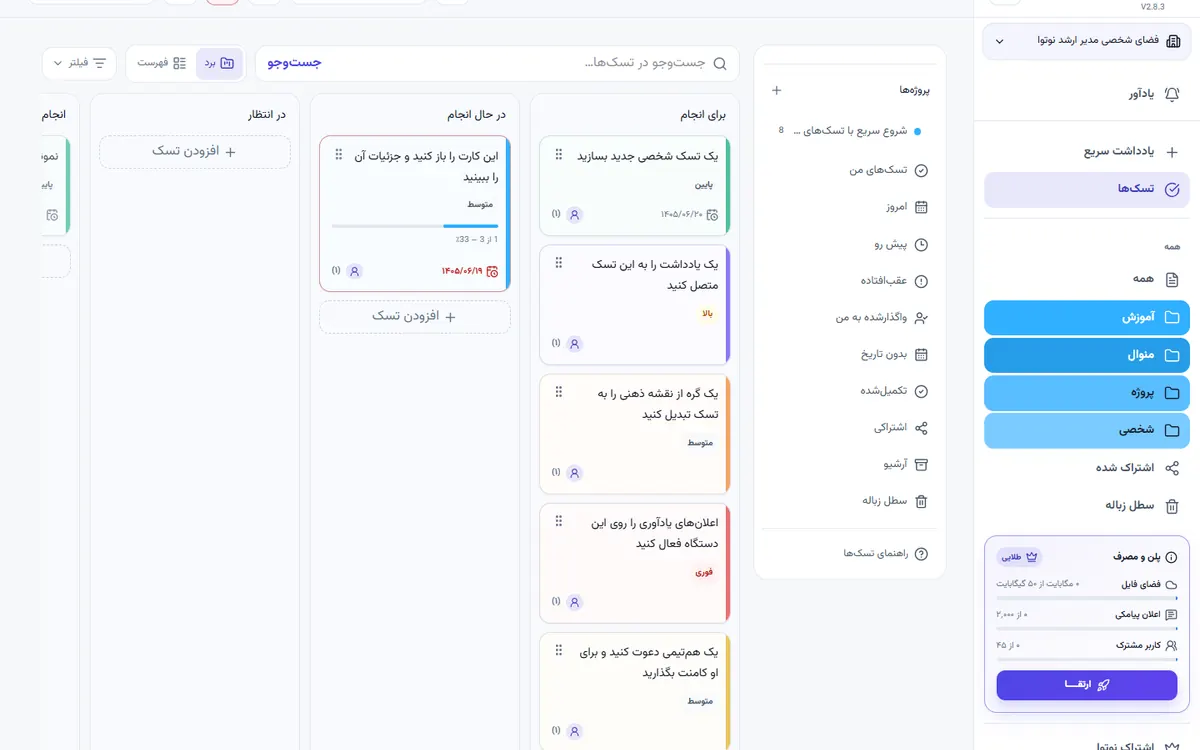Click the جست‌وجو search button
This screenshot has height=750, width=1200.
[294, 63]
